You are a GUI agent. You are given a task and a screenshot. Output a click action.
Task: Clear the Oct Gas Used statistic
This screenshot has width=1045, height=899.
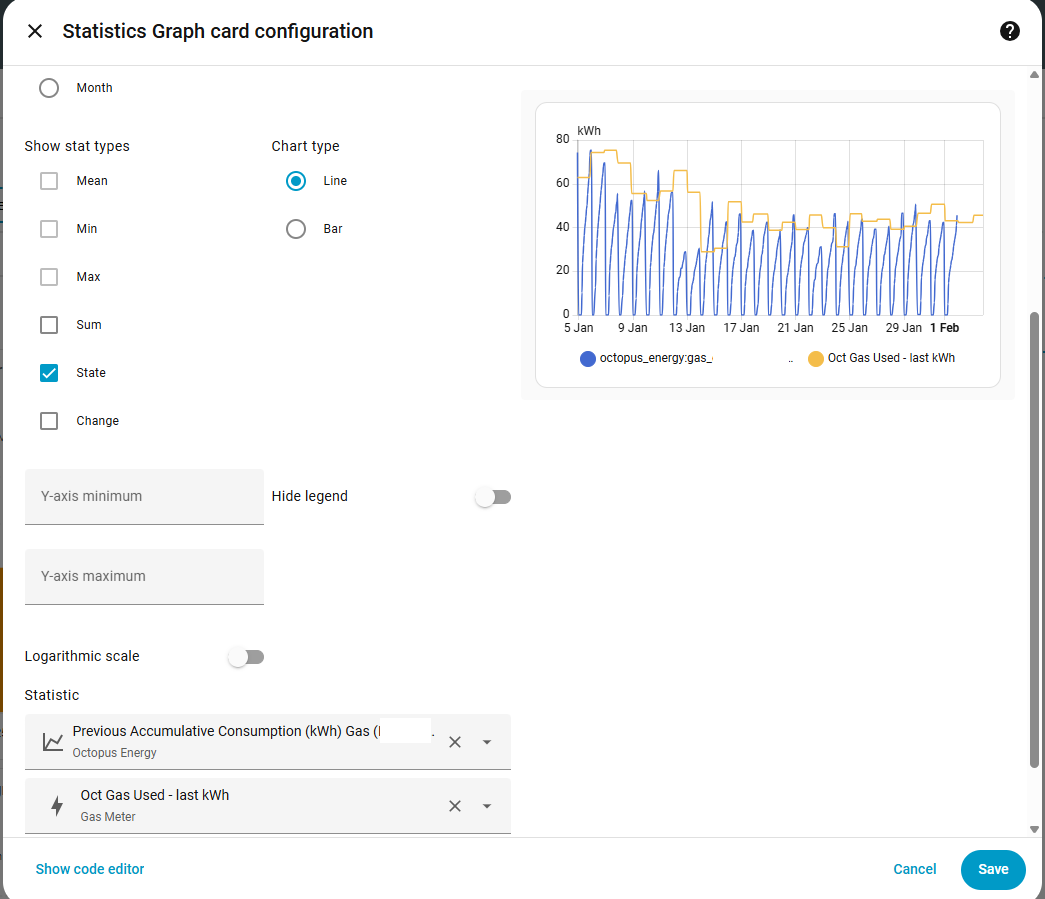coord(455,806)
